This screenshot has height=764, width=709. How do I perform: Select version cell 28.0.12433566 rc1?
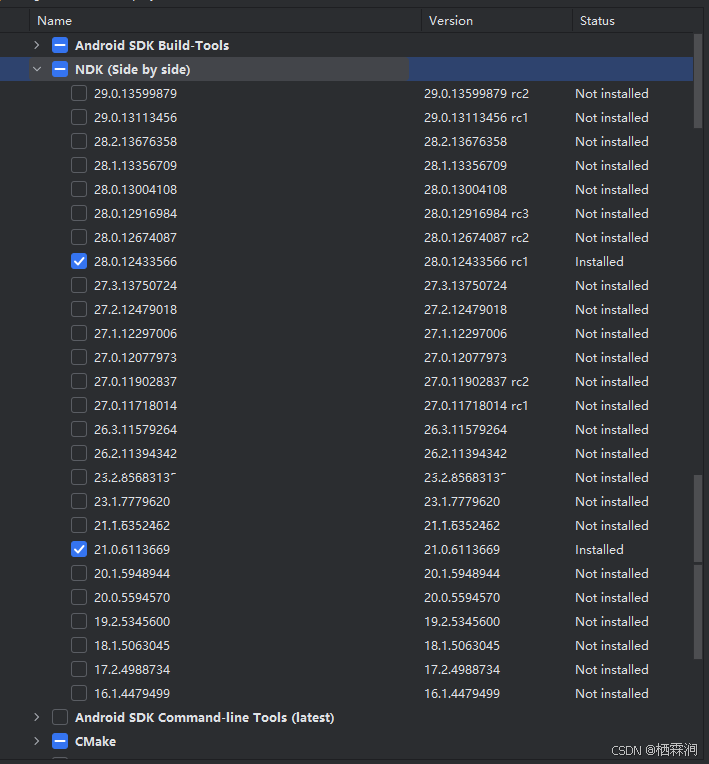[476, 261]
